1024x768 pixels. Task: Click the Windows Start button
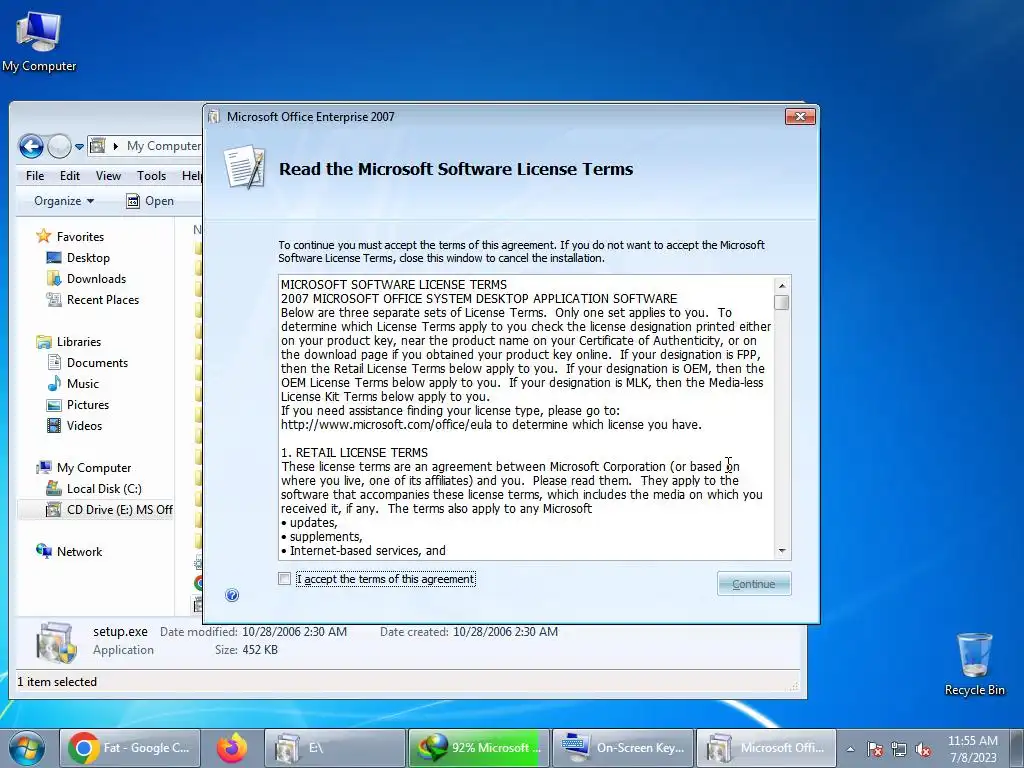click(27, 748)
